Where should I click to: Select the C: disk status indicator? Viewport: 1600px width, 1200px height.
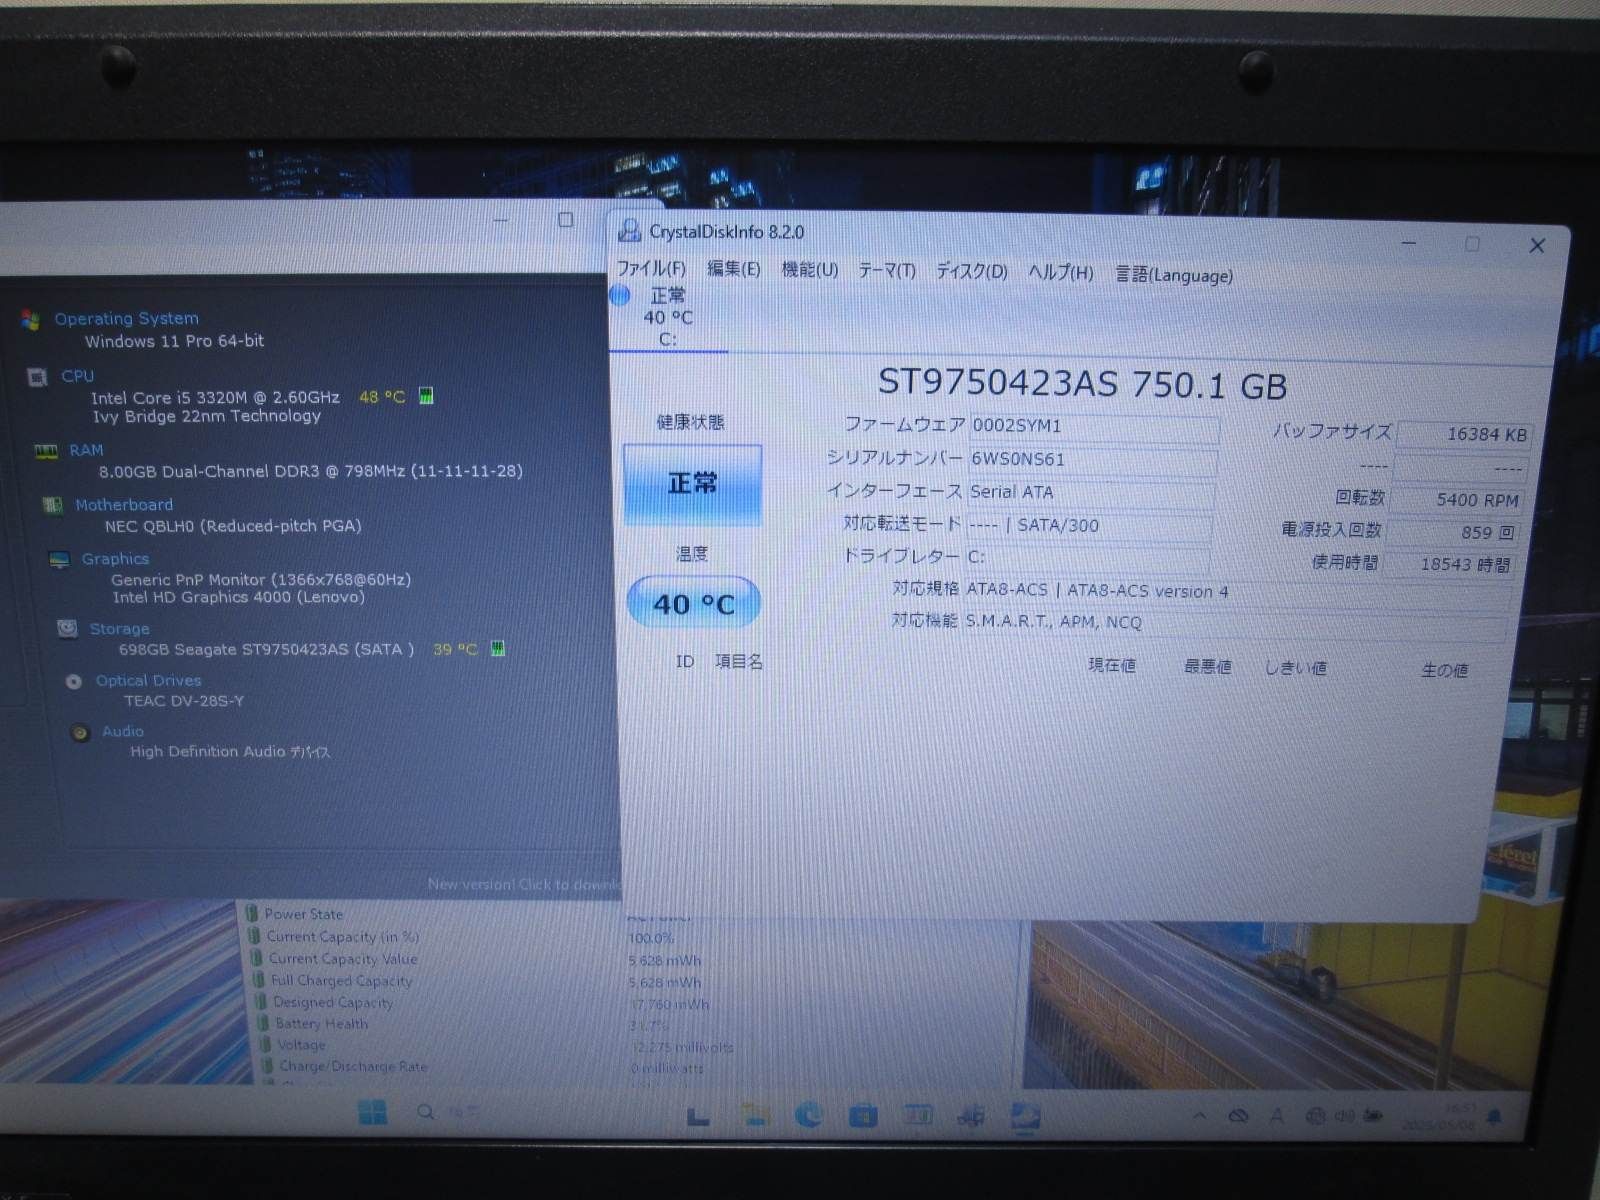[x=667, y=317]
